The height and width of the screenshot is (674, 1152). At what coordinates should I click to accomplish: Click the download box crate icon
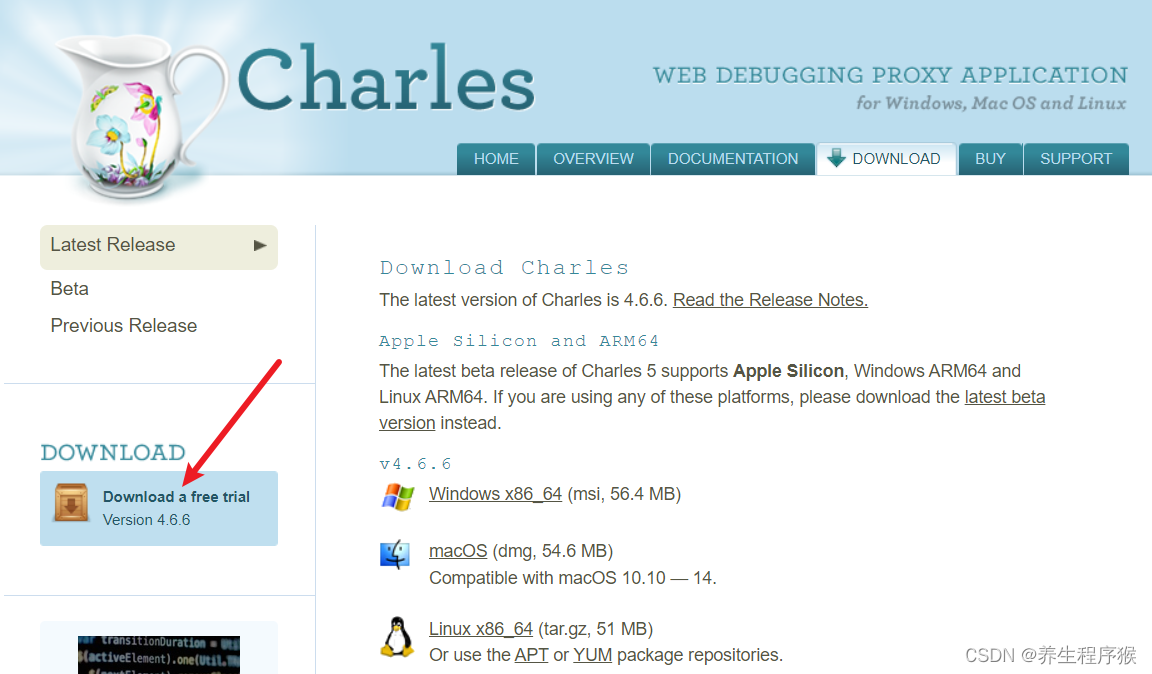[71, 503]
